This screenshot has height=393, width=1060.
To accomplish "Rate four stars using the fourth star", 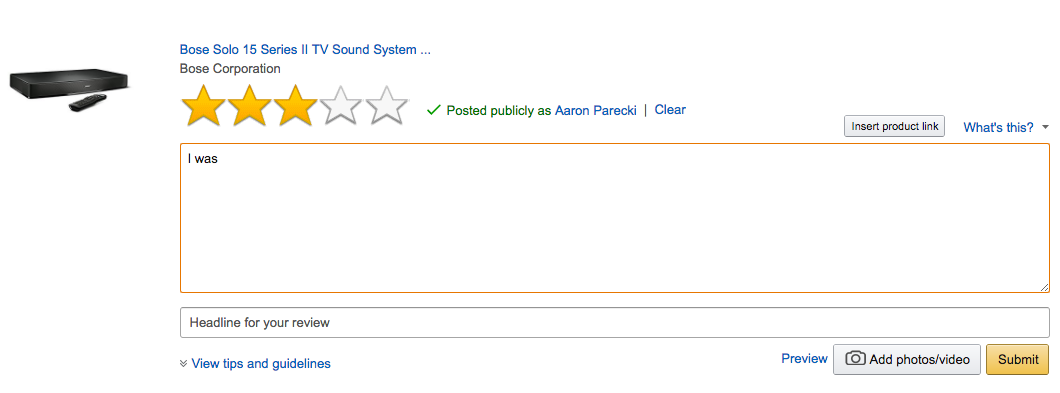I will (x=341, y=106).
